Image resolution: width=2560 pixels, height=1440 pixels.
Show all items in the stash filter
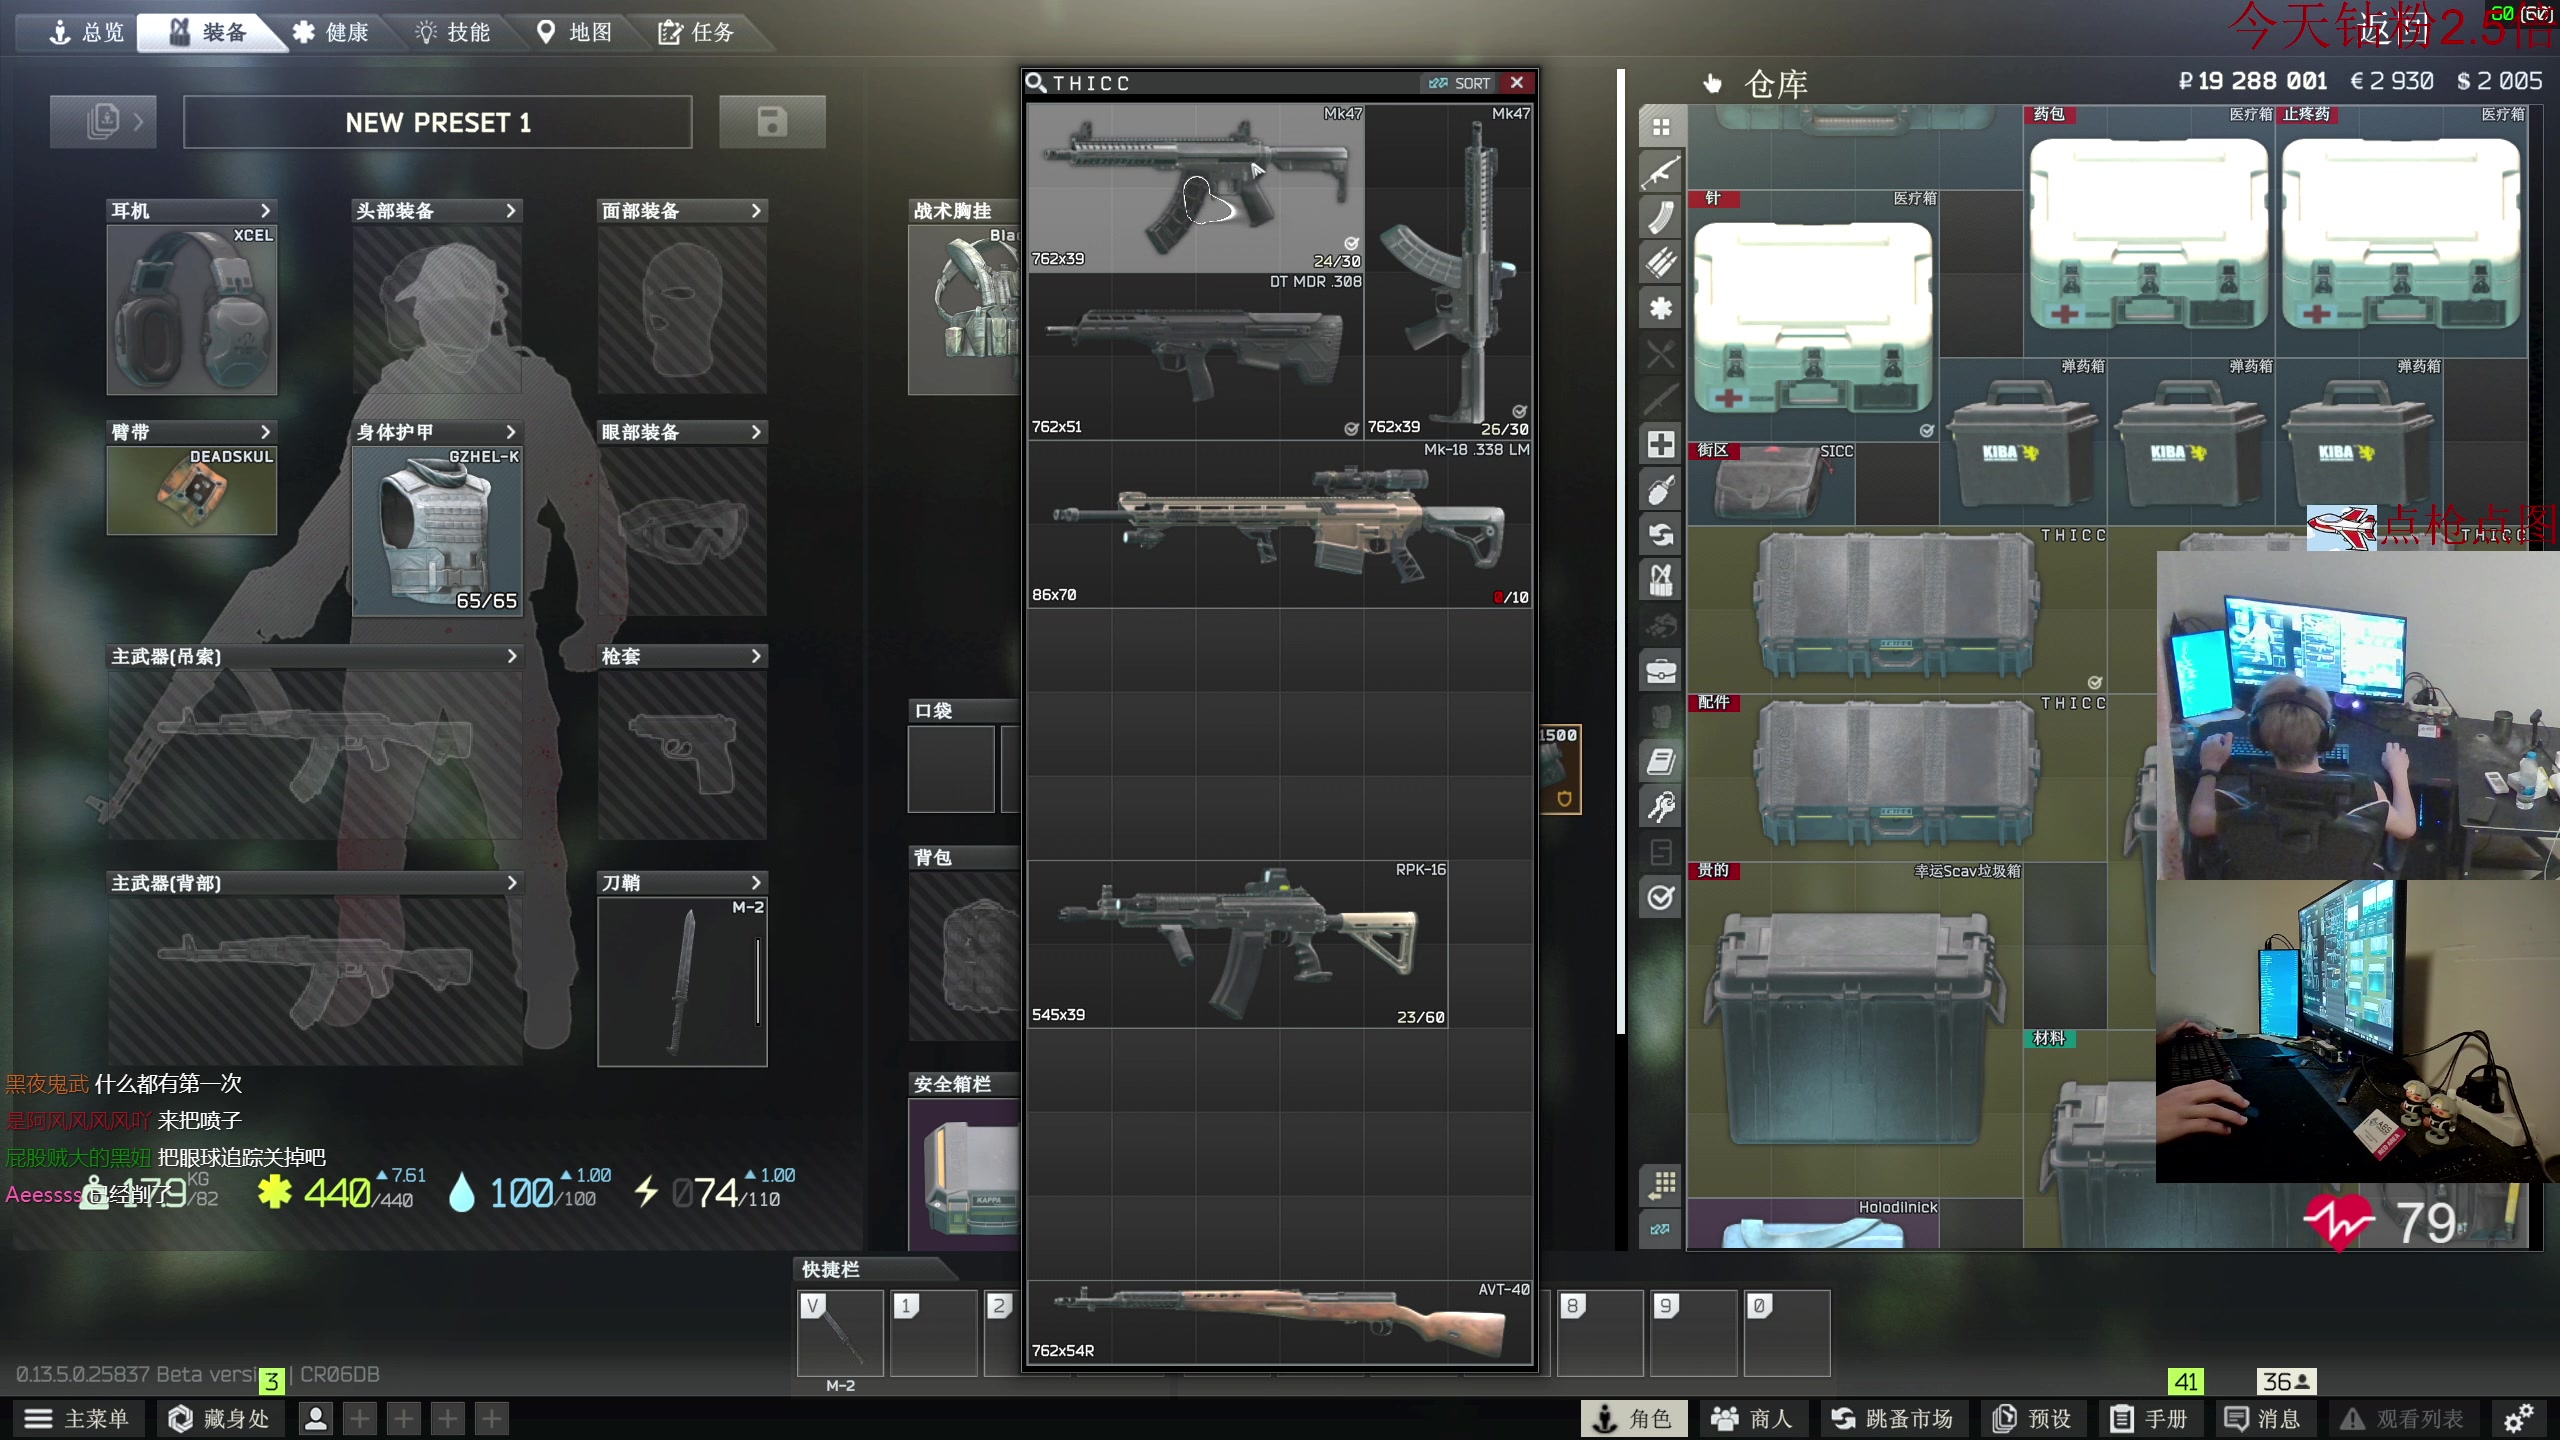1661,127
